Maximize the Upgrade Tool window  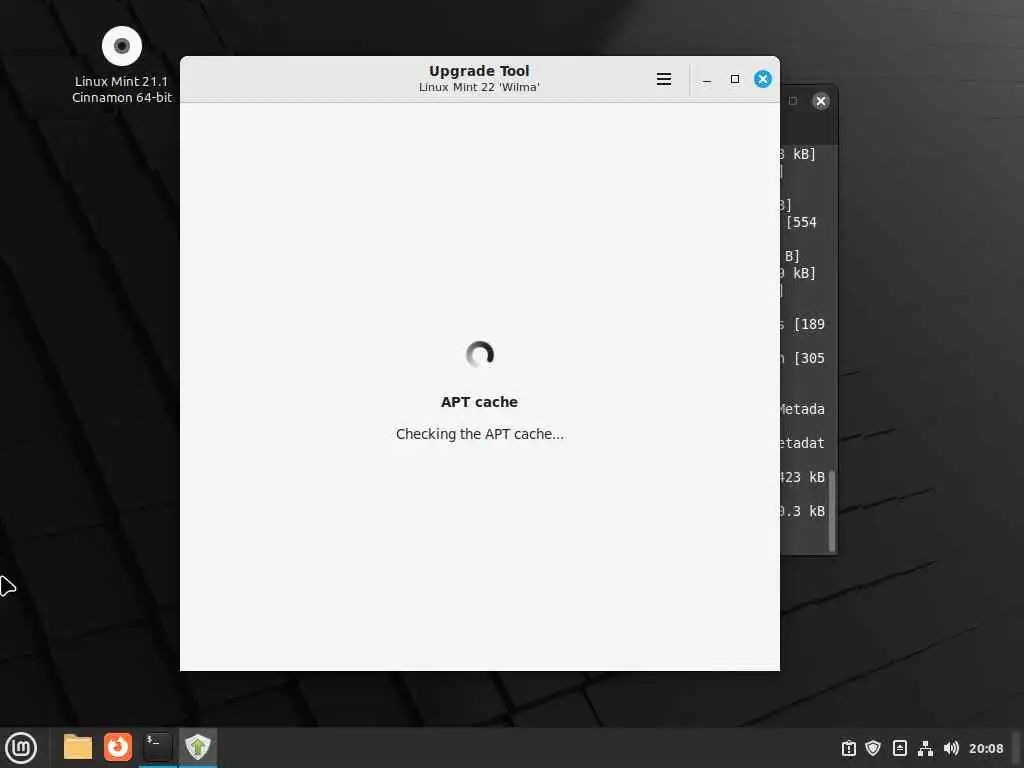(x=735, y=79)
